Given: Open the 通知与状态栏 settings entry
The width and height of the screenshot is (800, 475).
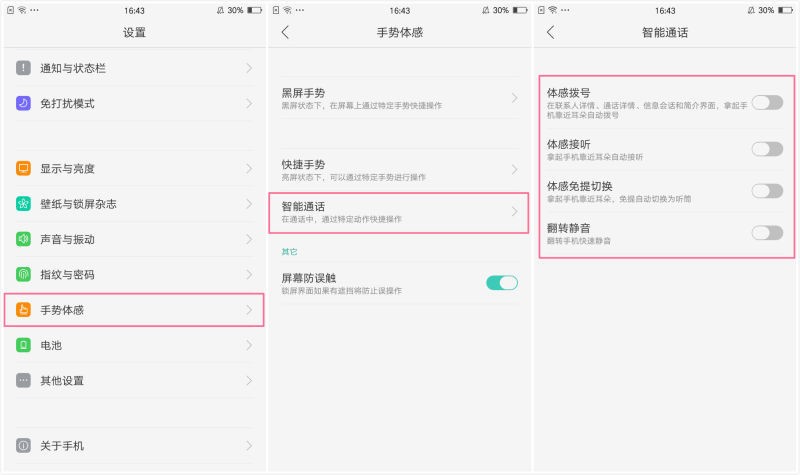Looking at the screenshot, I should (134, 68).
